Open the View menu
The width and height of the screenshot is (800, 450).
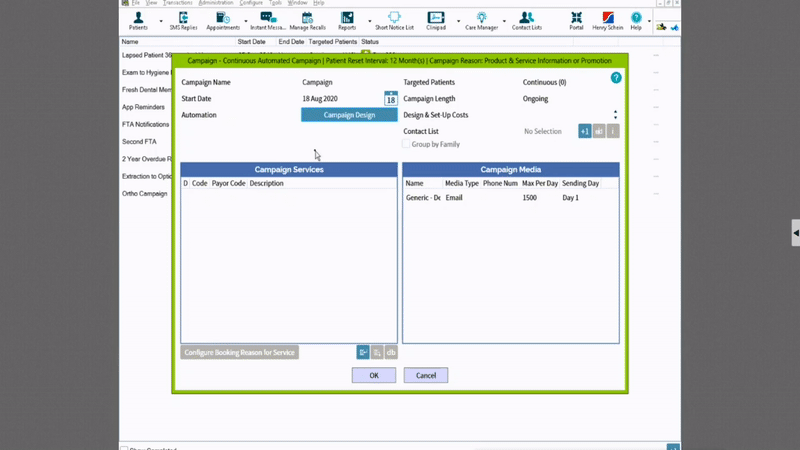point(151,3)
